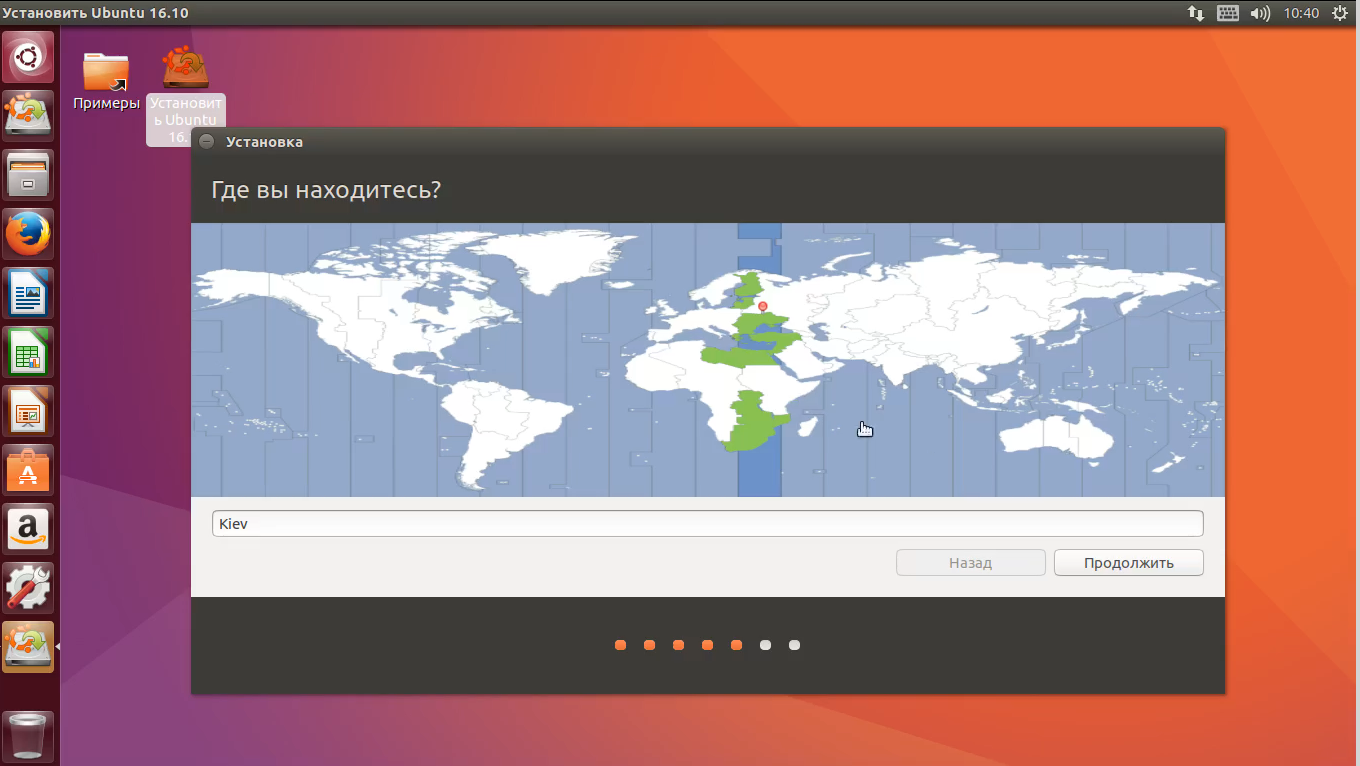Select the Установить Ubuntu desktop icon
The image size is (1360, 766).
186,80
